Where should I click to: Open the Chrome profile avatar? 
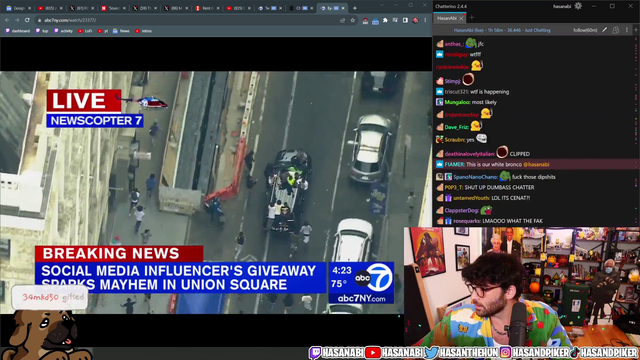click(415, 20)
